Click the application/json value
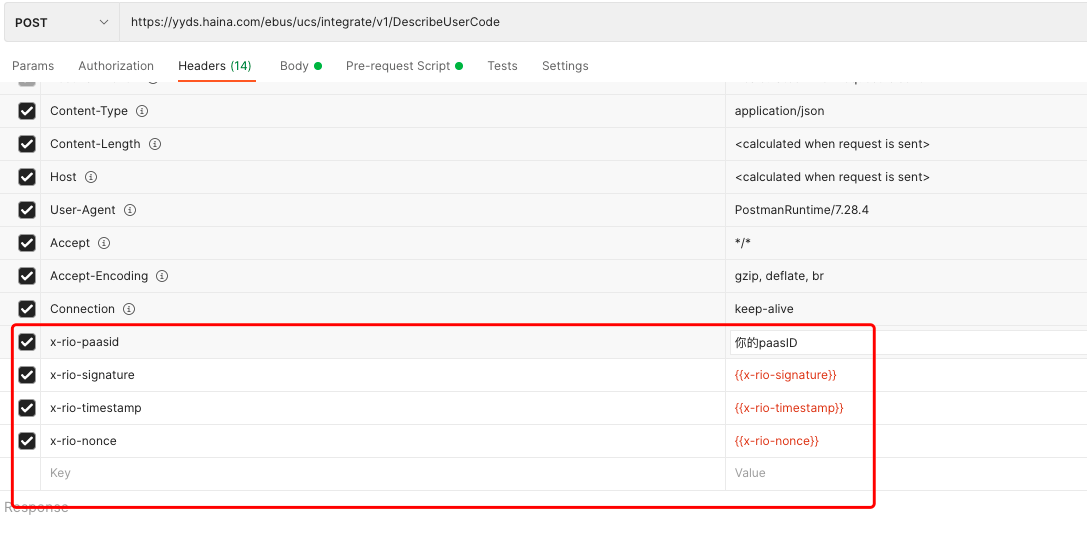 click(779, 111)
